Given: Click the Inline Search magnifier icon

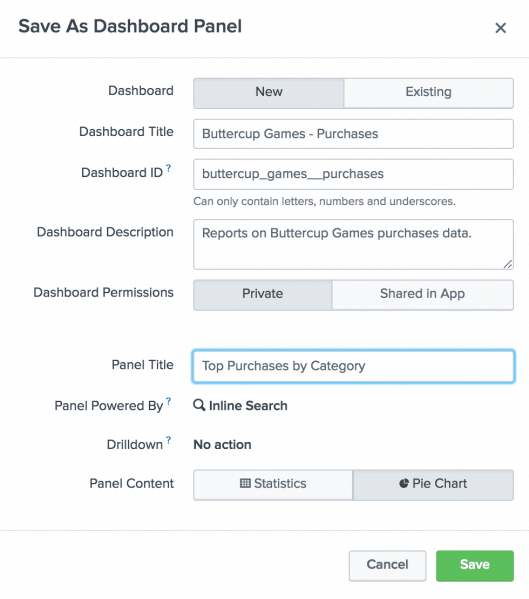Looking at the screenshot, I should pos(199,405).
